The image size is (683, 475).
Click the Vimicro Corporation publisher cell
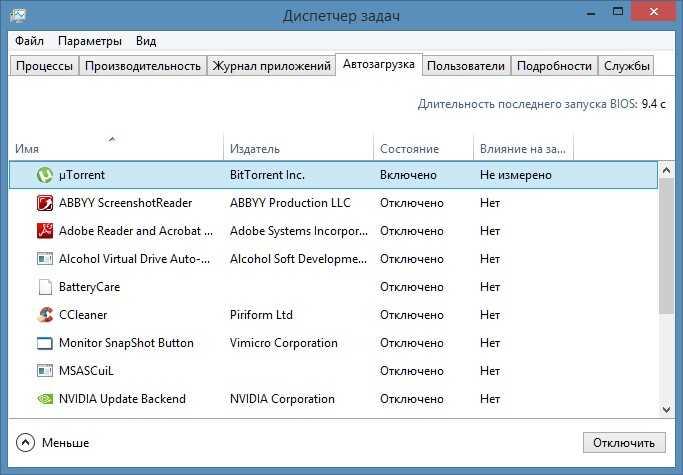(284, 343)
